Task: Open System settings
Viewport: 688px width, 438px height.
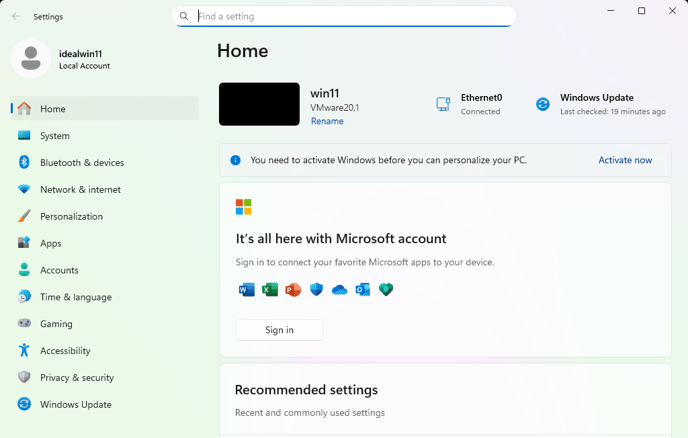Action: [x=105, y=135]
